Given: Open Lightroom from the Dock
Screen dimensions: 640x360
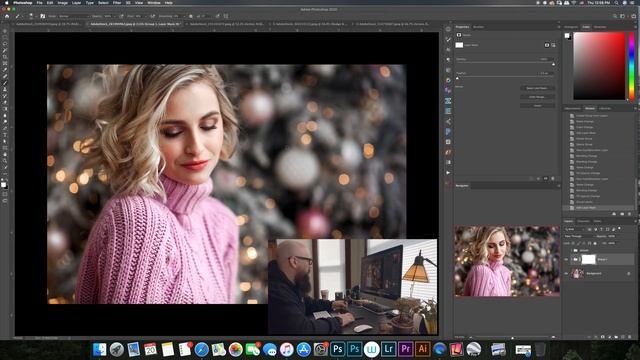Looking at the screenshot, I should (x=388, y=349).
